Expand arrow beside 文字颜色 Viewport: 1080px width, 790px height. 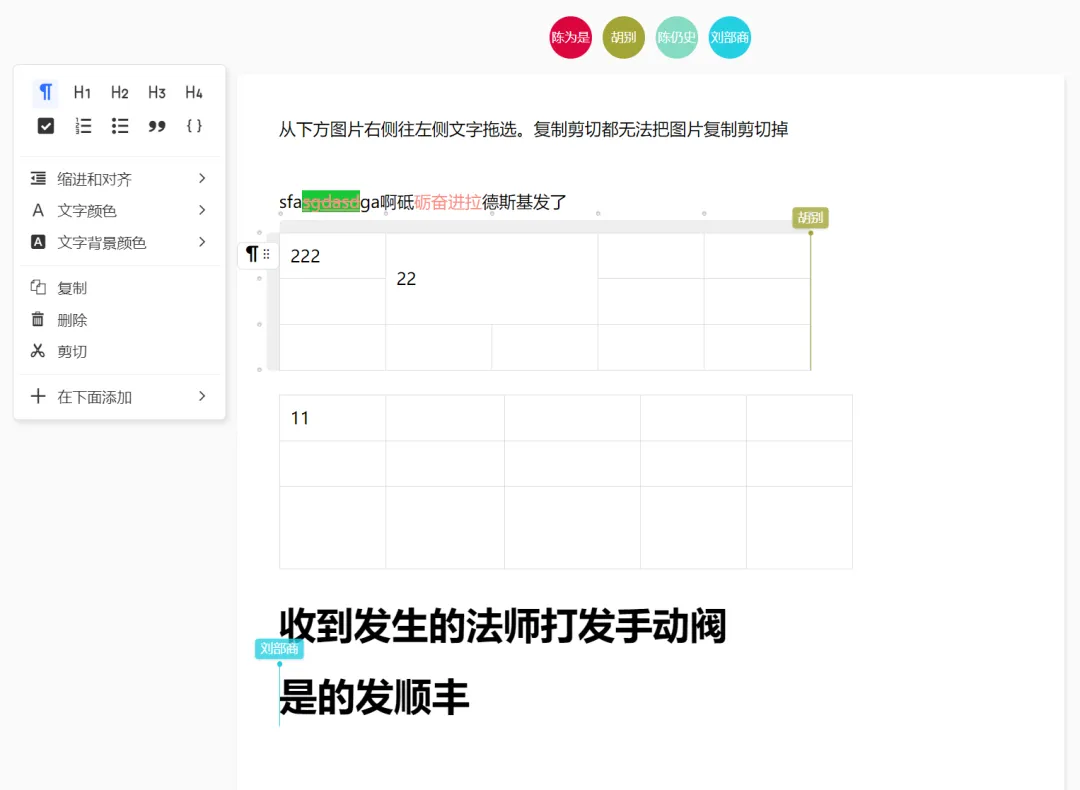(x=202, y=210)
